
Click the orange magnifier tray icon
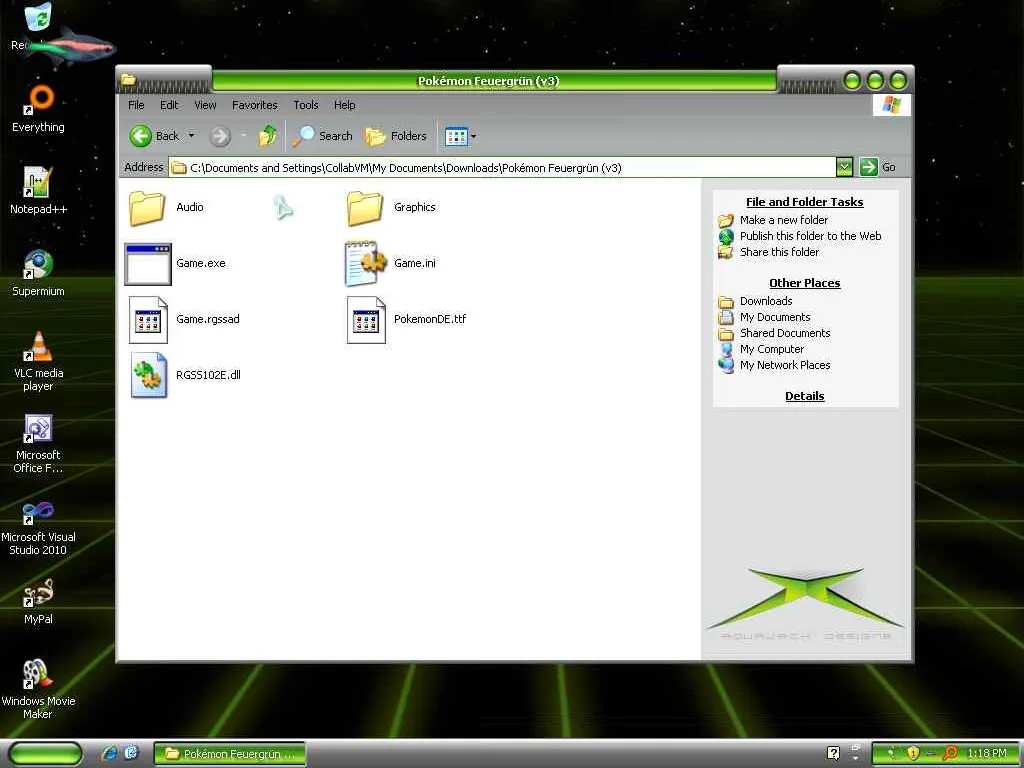(950, 753)
